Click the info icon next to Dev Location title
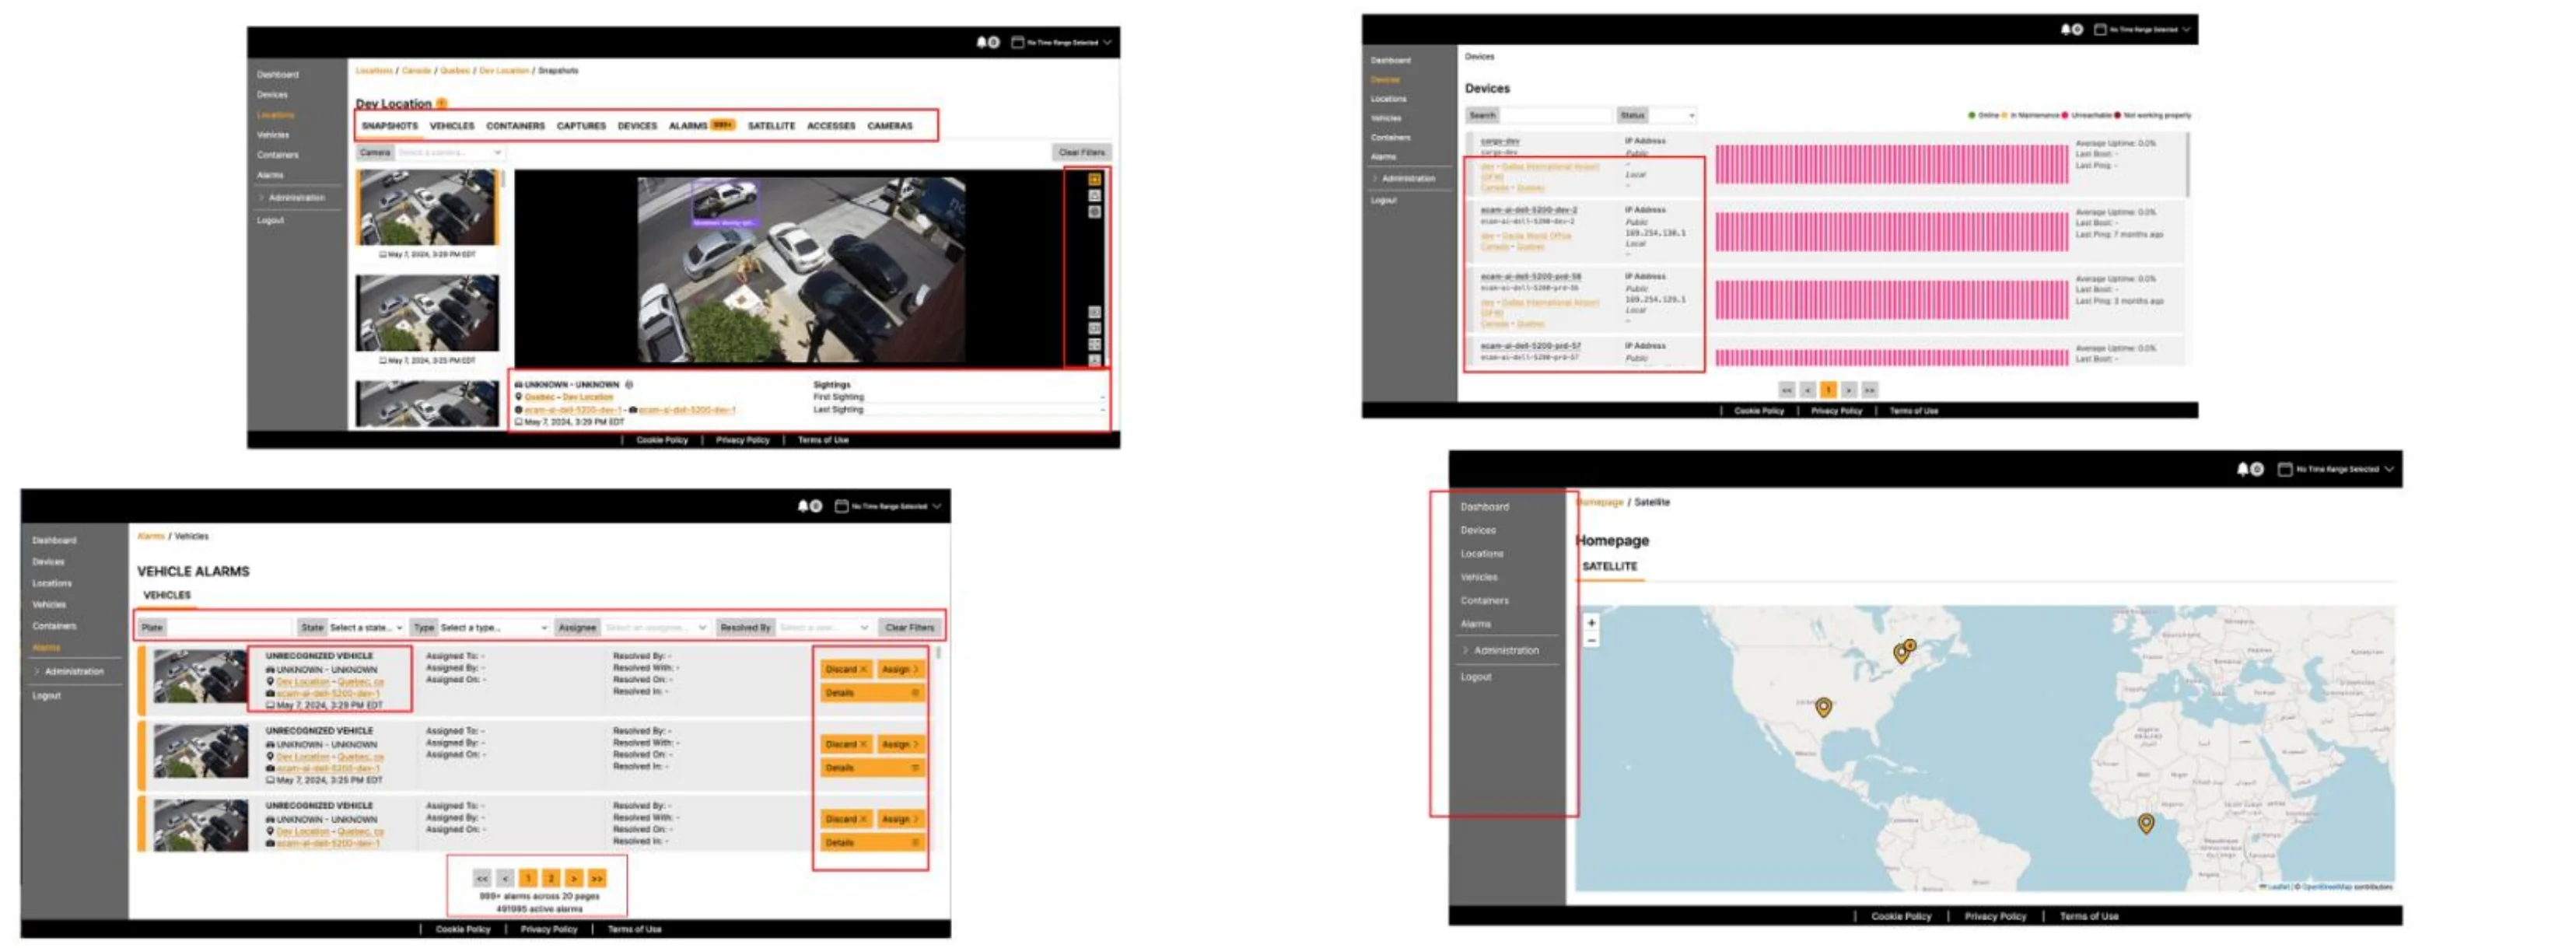Screen dimensions: 2576x948 [442, 103]
